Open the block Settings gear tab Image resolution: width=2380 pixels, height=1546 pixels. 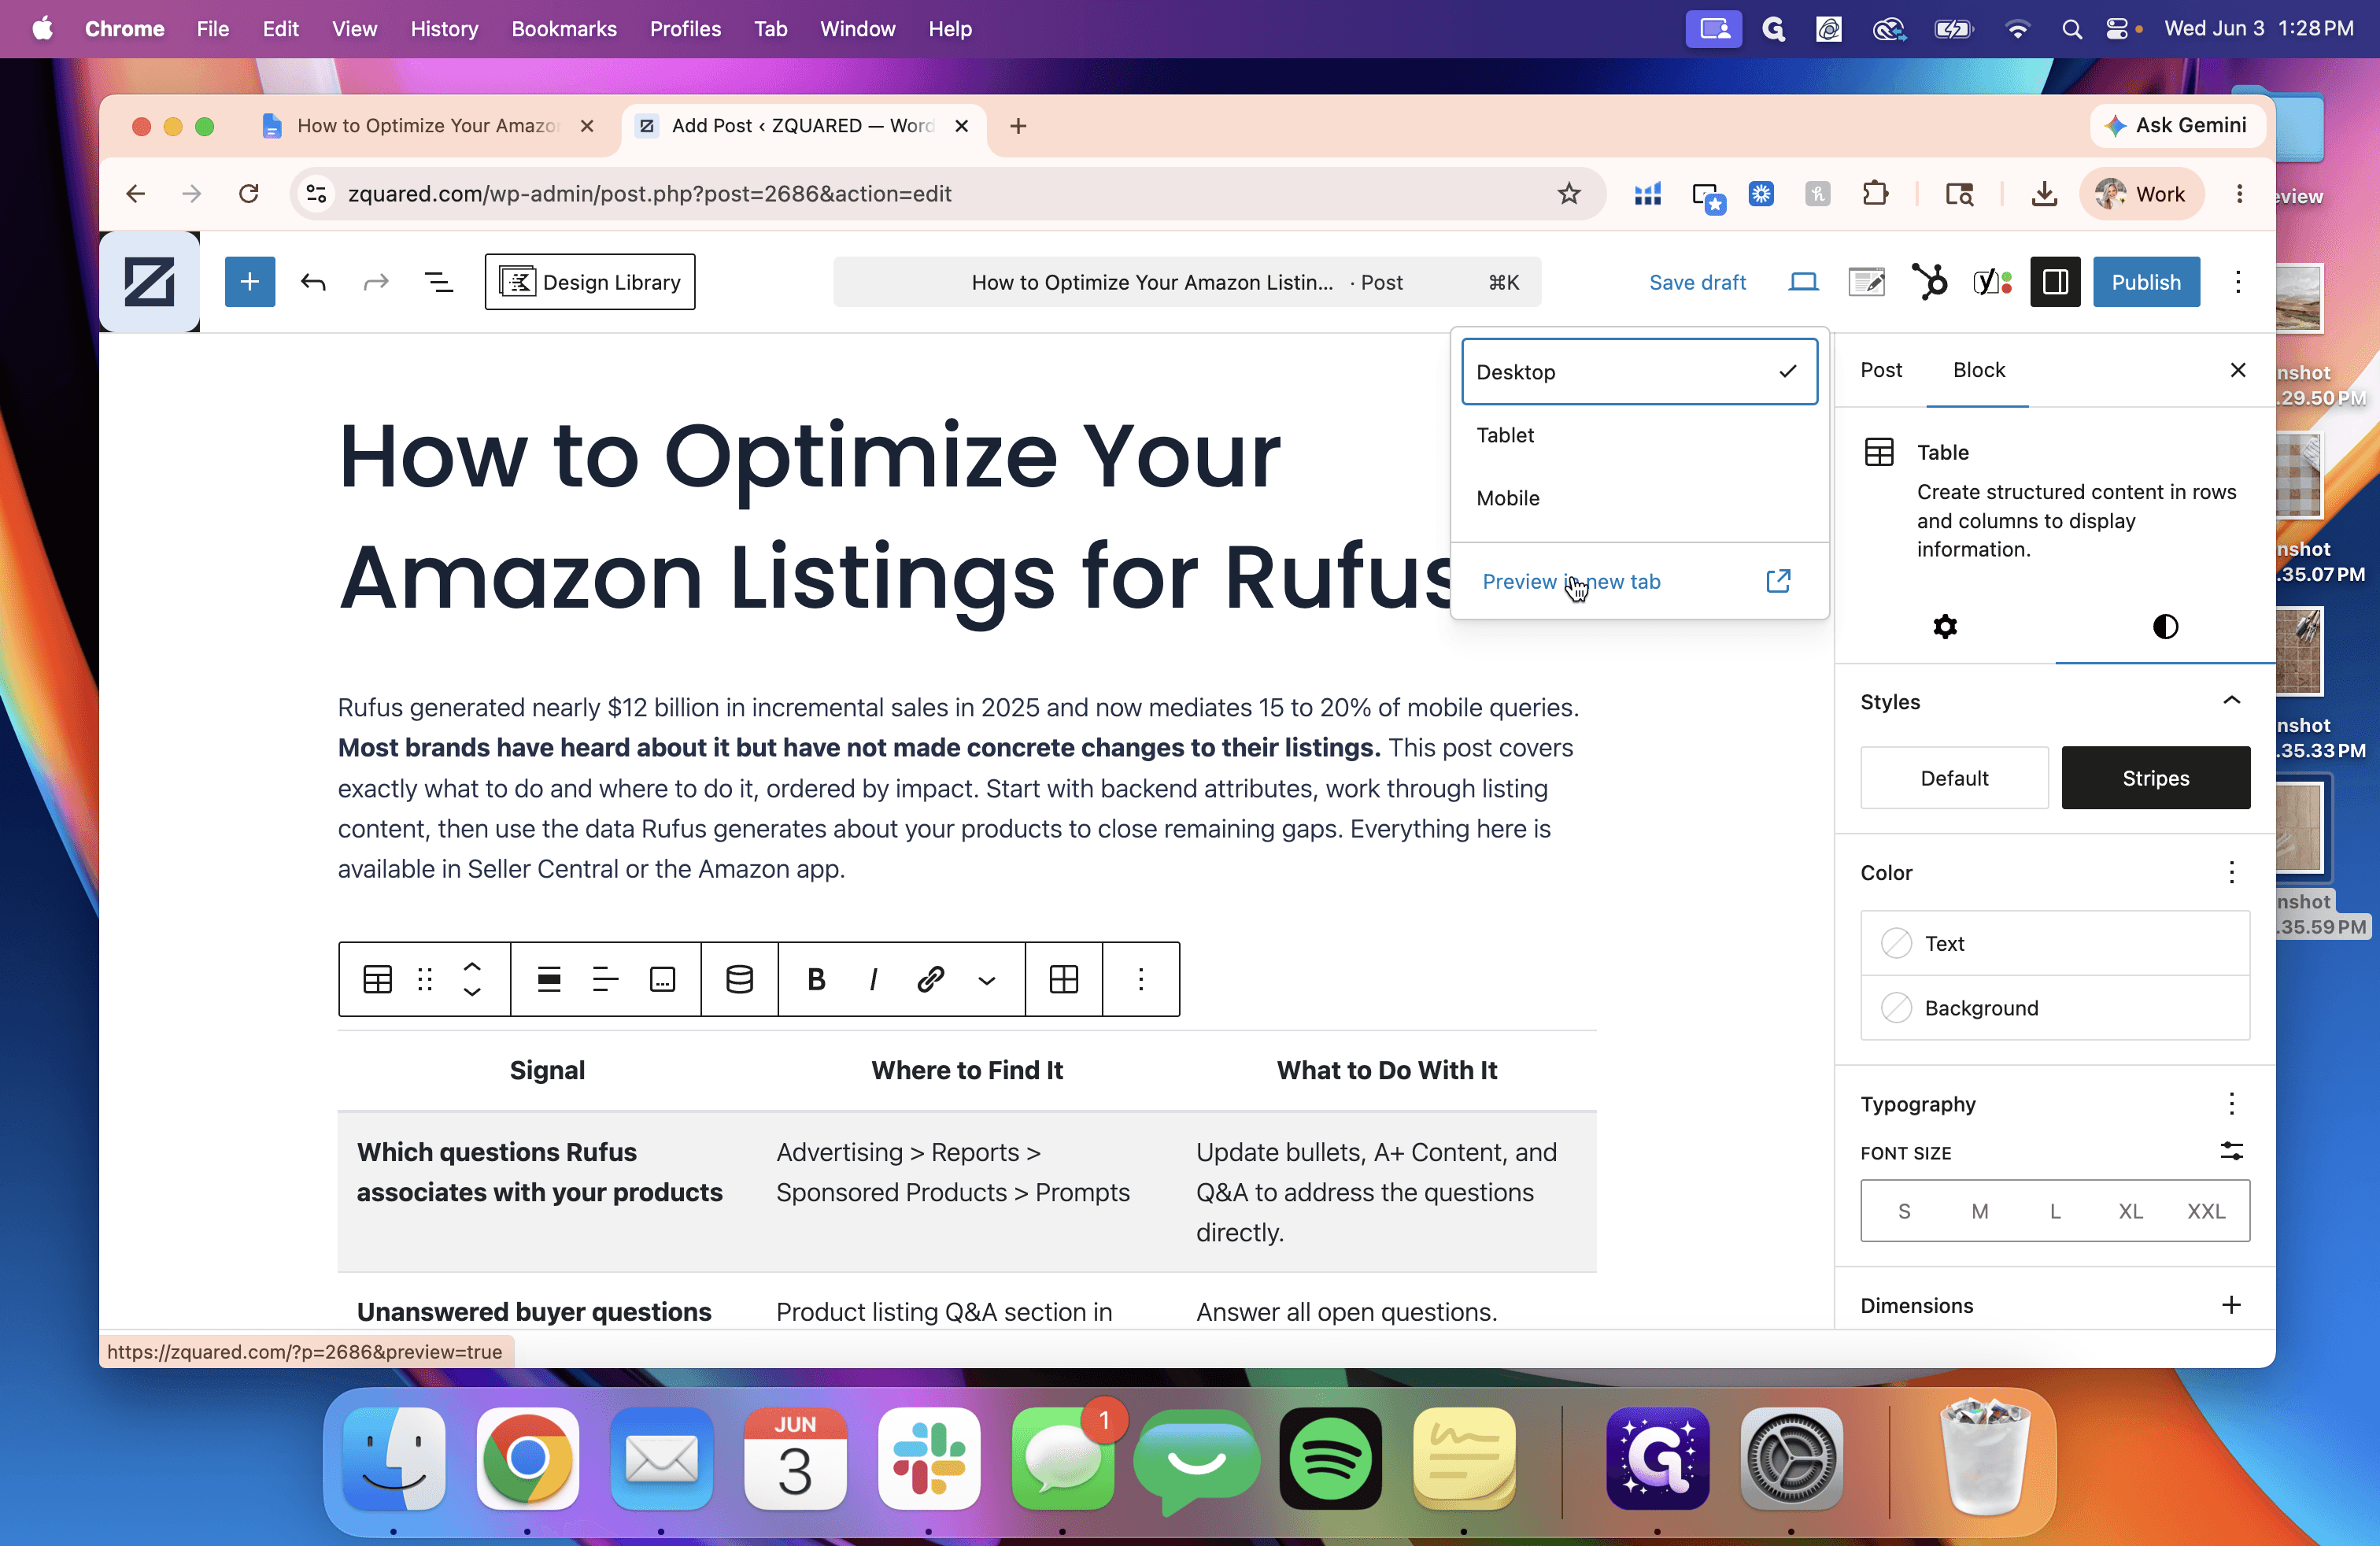tap(1945, 627)
